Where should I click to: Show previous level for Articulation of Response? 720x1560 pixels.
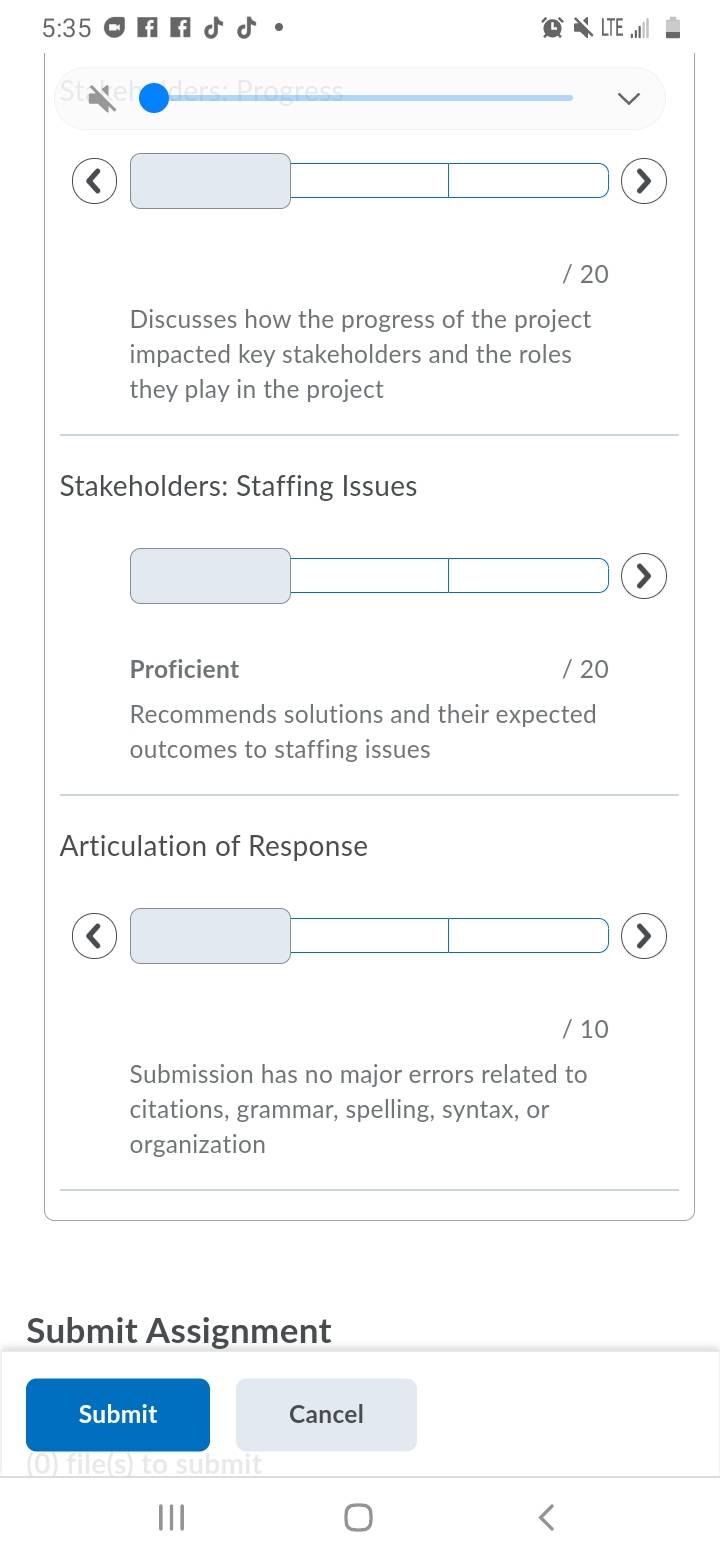click(x=94, y=936)
